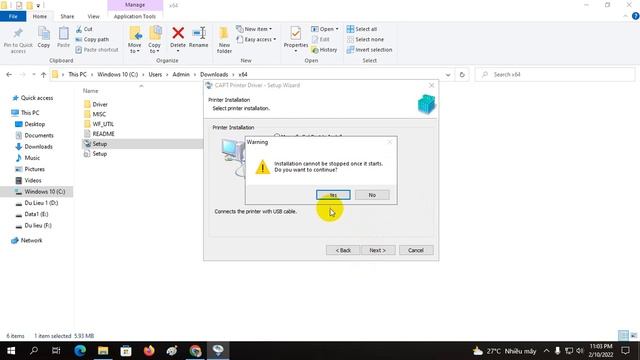Select the README file
The height and width of the screenshot is (360, 640).
coord(103,133)
